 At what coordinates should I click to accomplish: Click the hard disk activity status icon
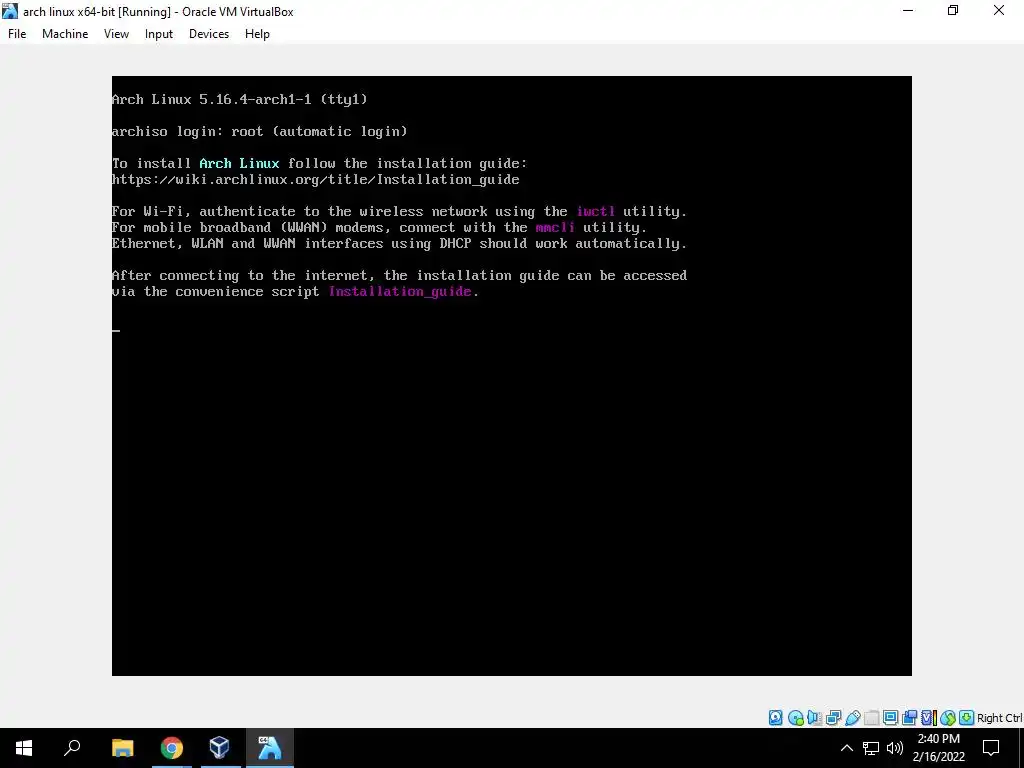[x=776, y=718]
